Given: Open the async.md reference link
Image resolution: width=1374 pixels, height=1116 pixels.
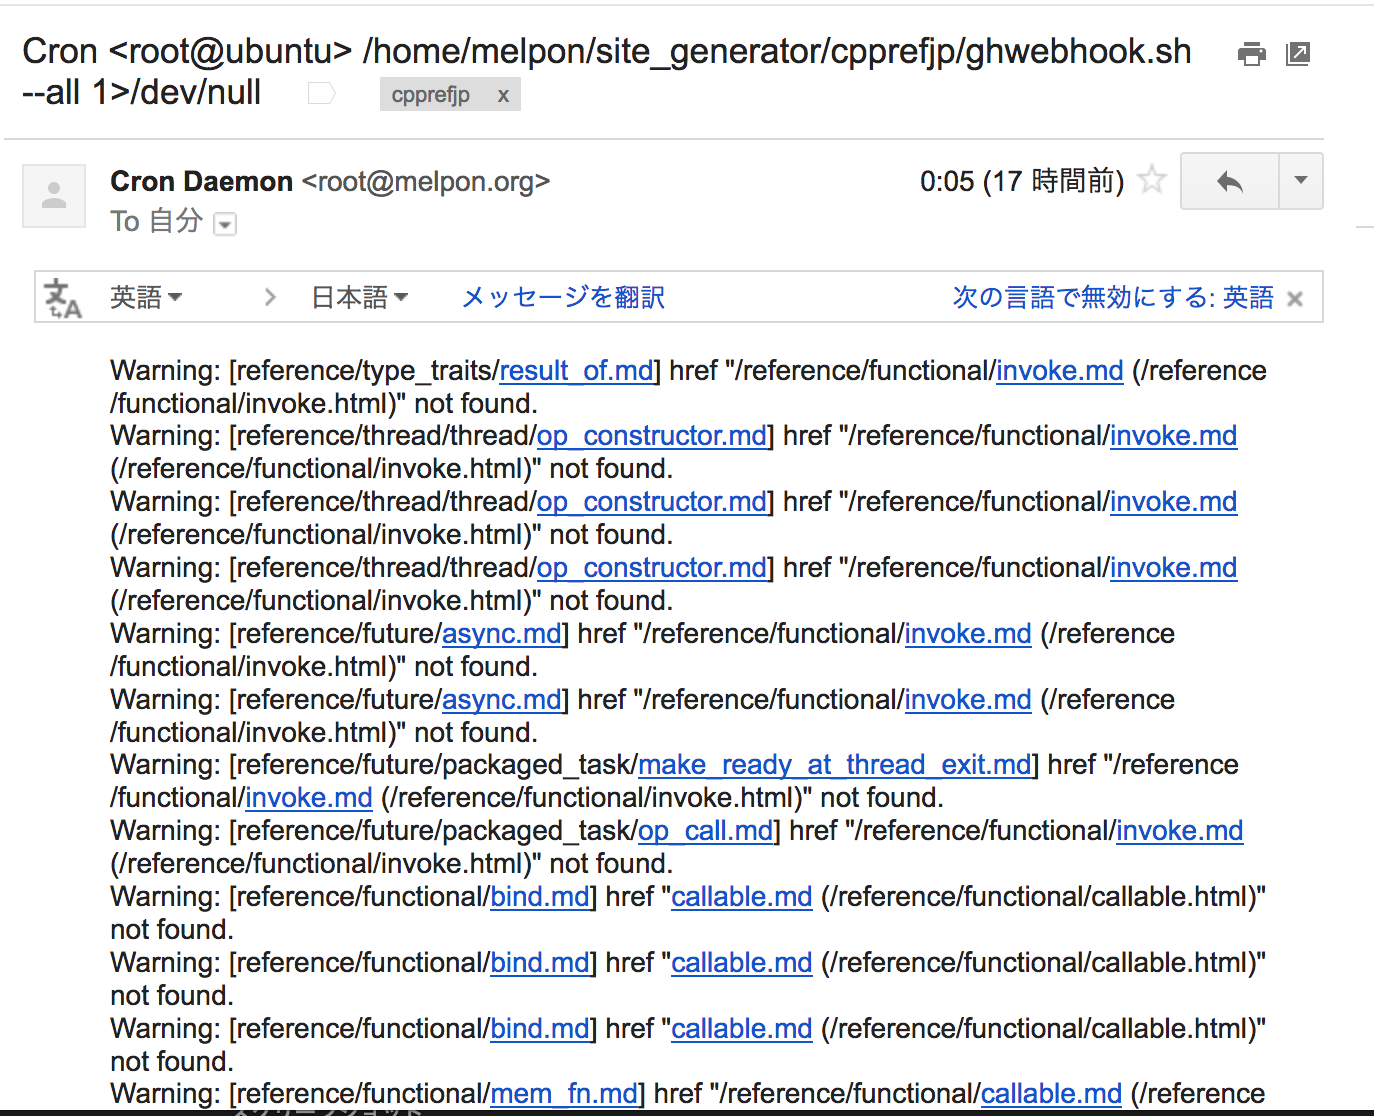Looking at the screenshot, I should tap(501, 633).
